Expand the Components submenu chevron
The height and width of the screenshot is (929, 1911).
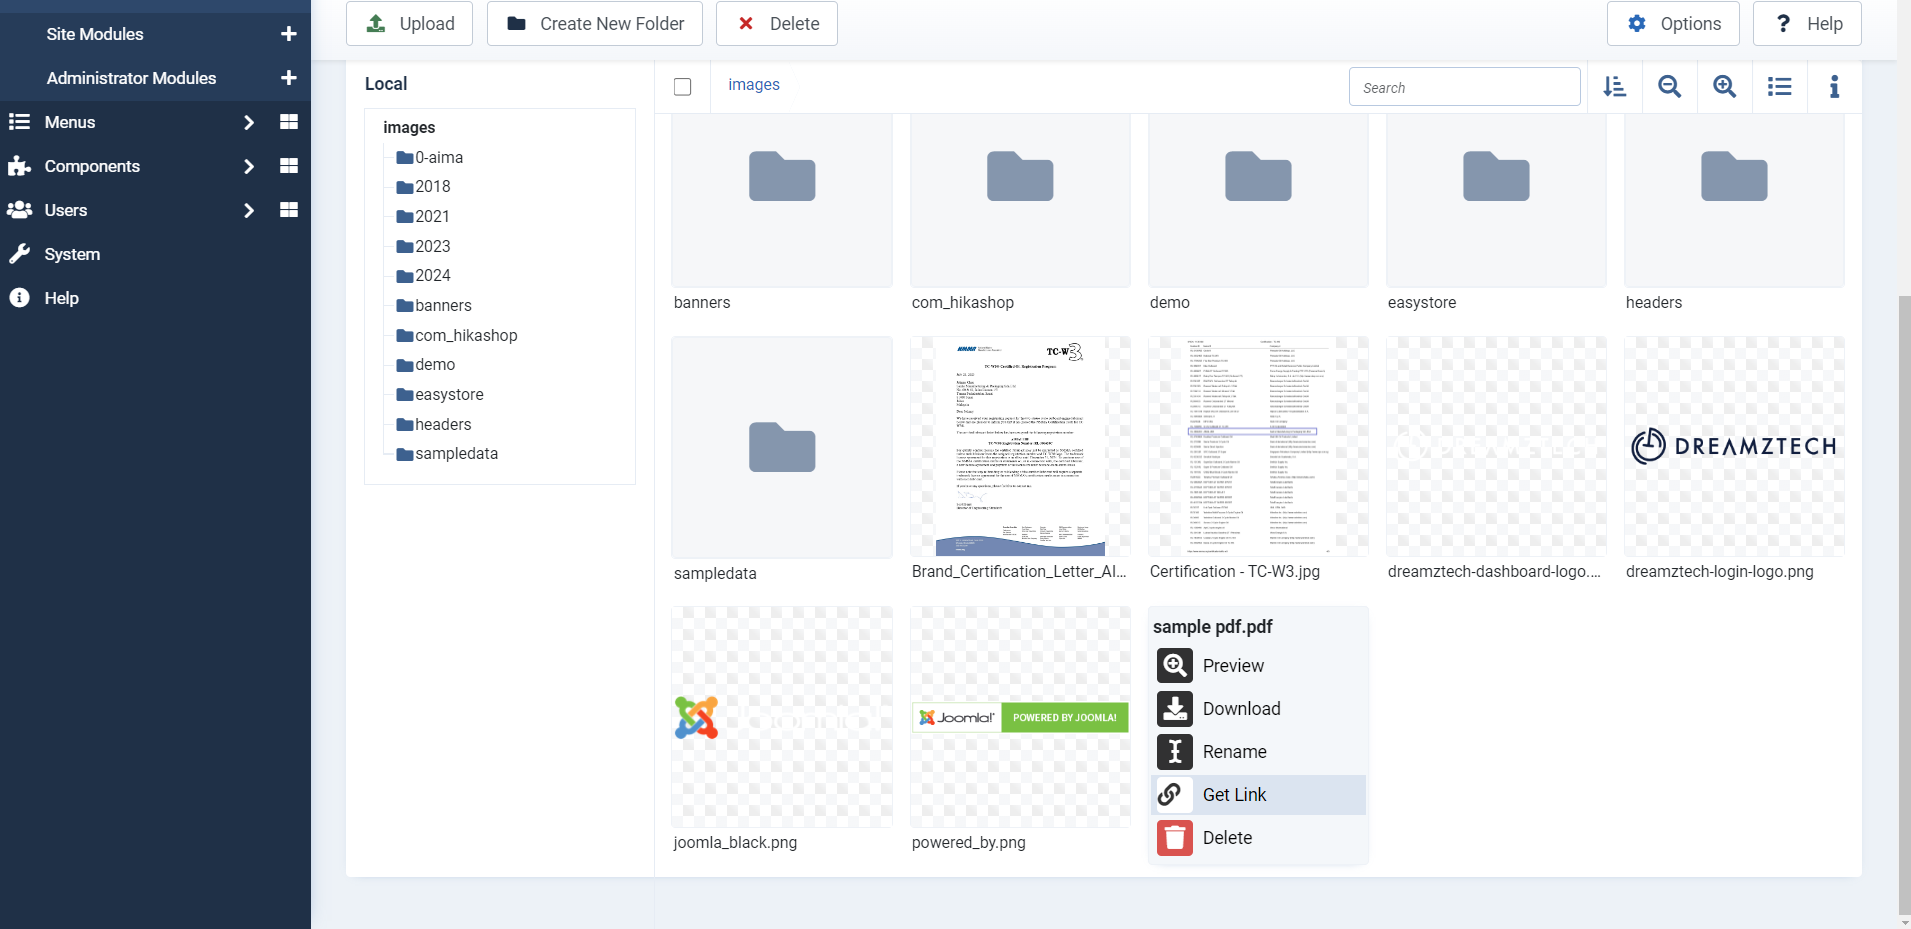click(x=249, y=166)
